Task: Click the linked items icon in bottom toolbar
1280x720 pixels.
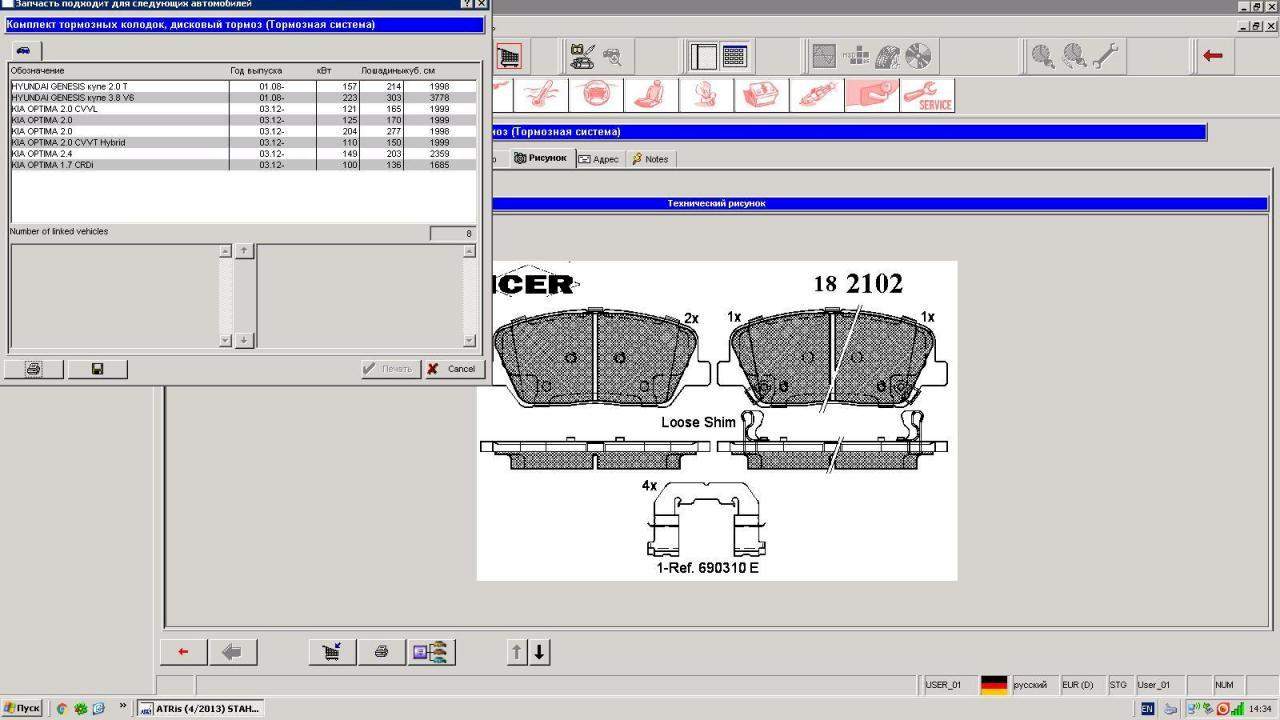Action: pyautogui.click(x=431, y=652)
